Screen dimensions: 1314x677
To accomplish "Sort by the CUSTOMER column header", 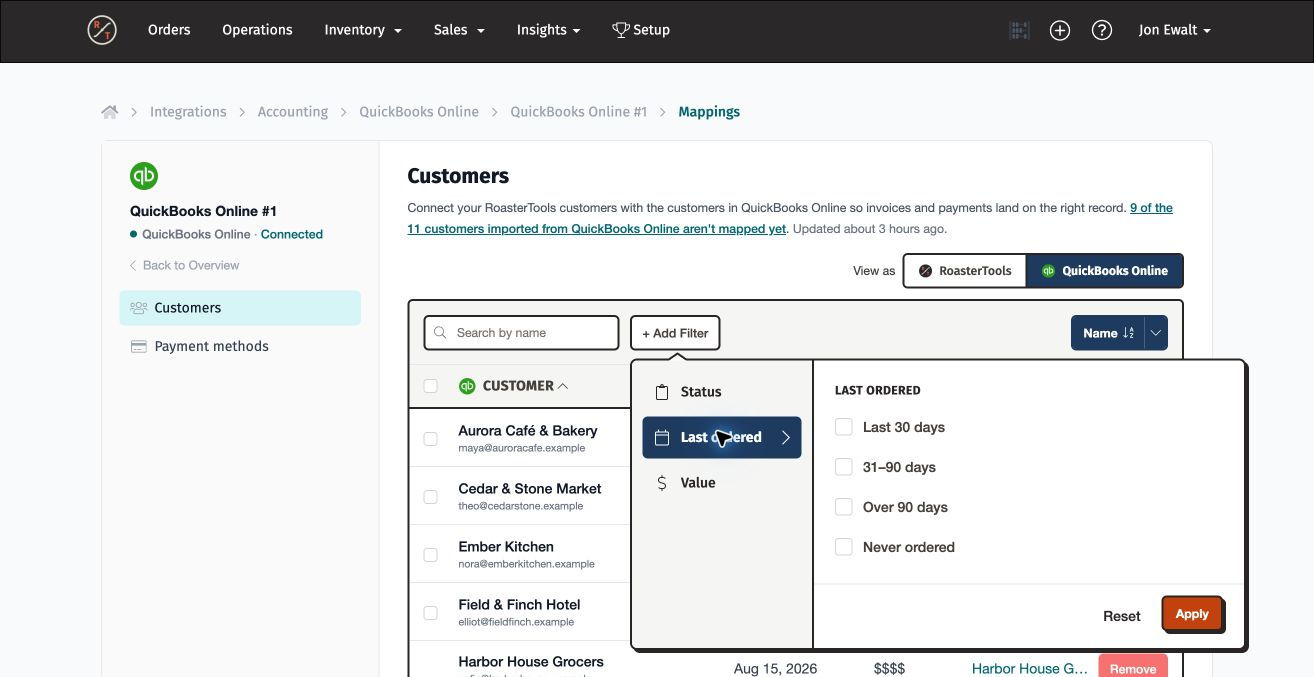I will tap(525, 386).
